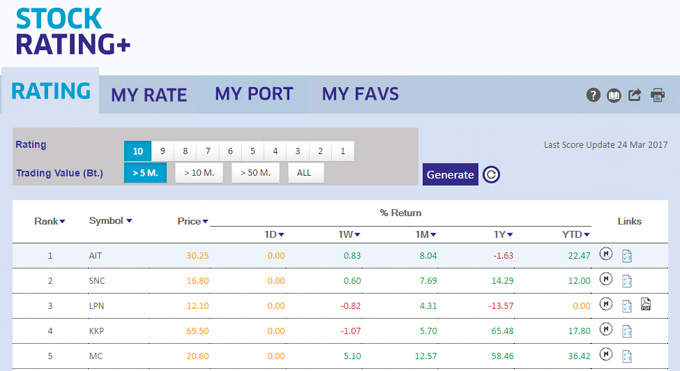
Task: Open the document icon in LPN row
Action: (627, 306)
